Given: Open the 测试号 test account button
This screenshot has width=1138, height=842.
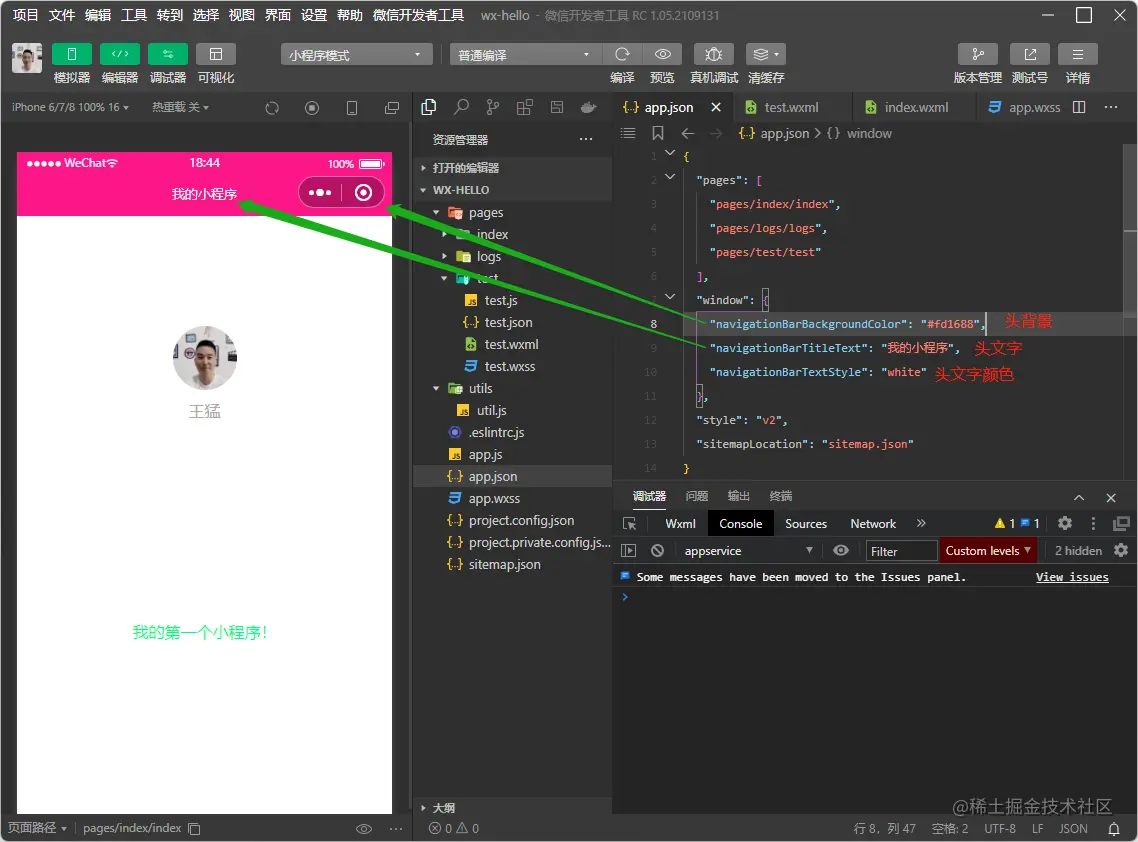Looking at the screenshot, I should tap(1030, 54).
